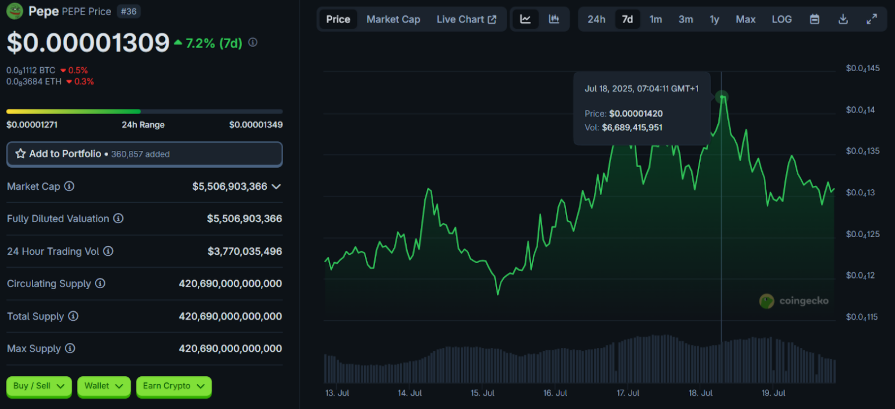The height and width of the screenshot is (409, 895).
Task: Click the $0.00001309 price text
Action: (x=88, y=43)
